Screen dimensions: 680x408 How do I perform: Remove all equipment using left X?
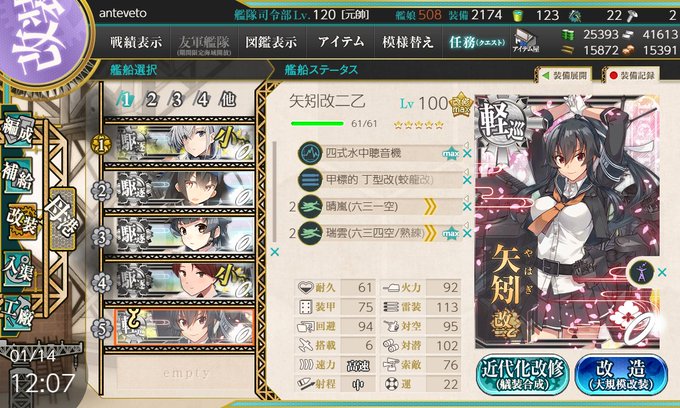(275, 252)
